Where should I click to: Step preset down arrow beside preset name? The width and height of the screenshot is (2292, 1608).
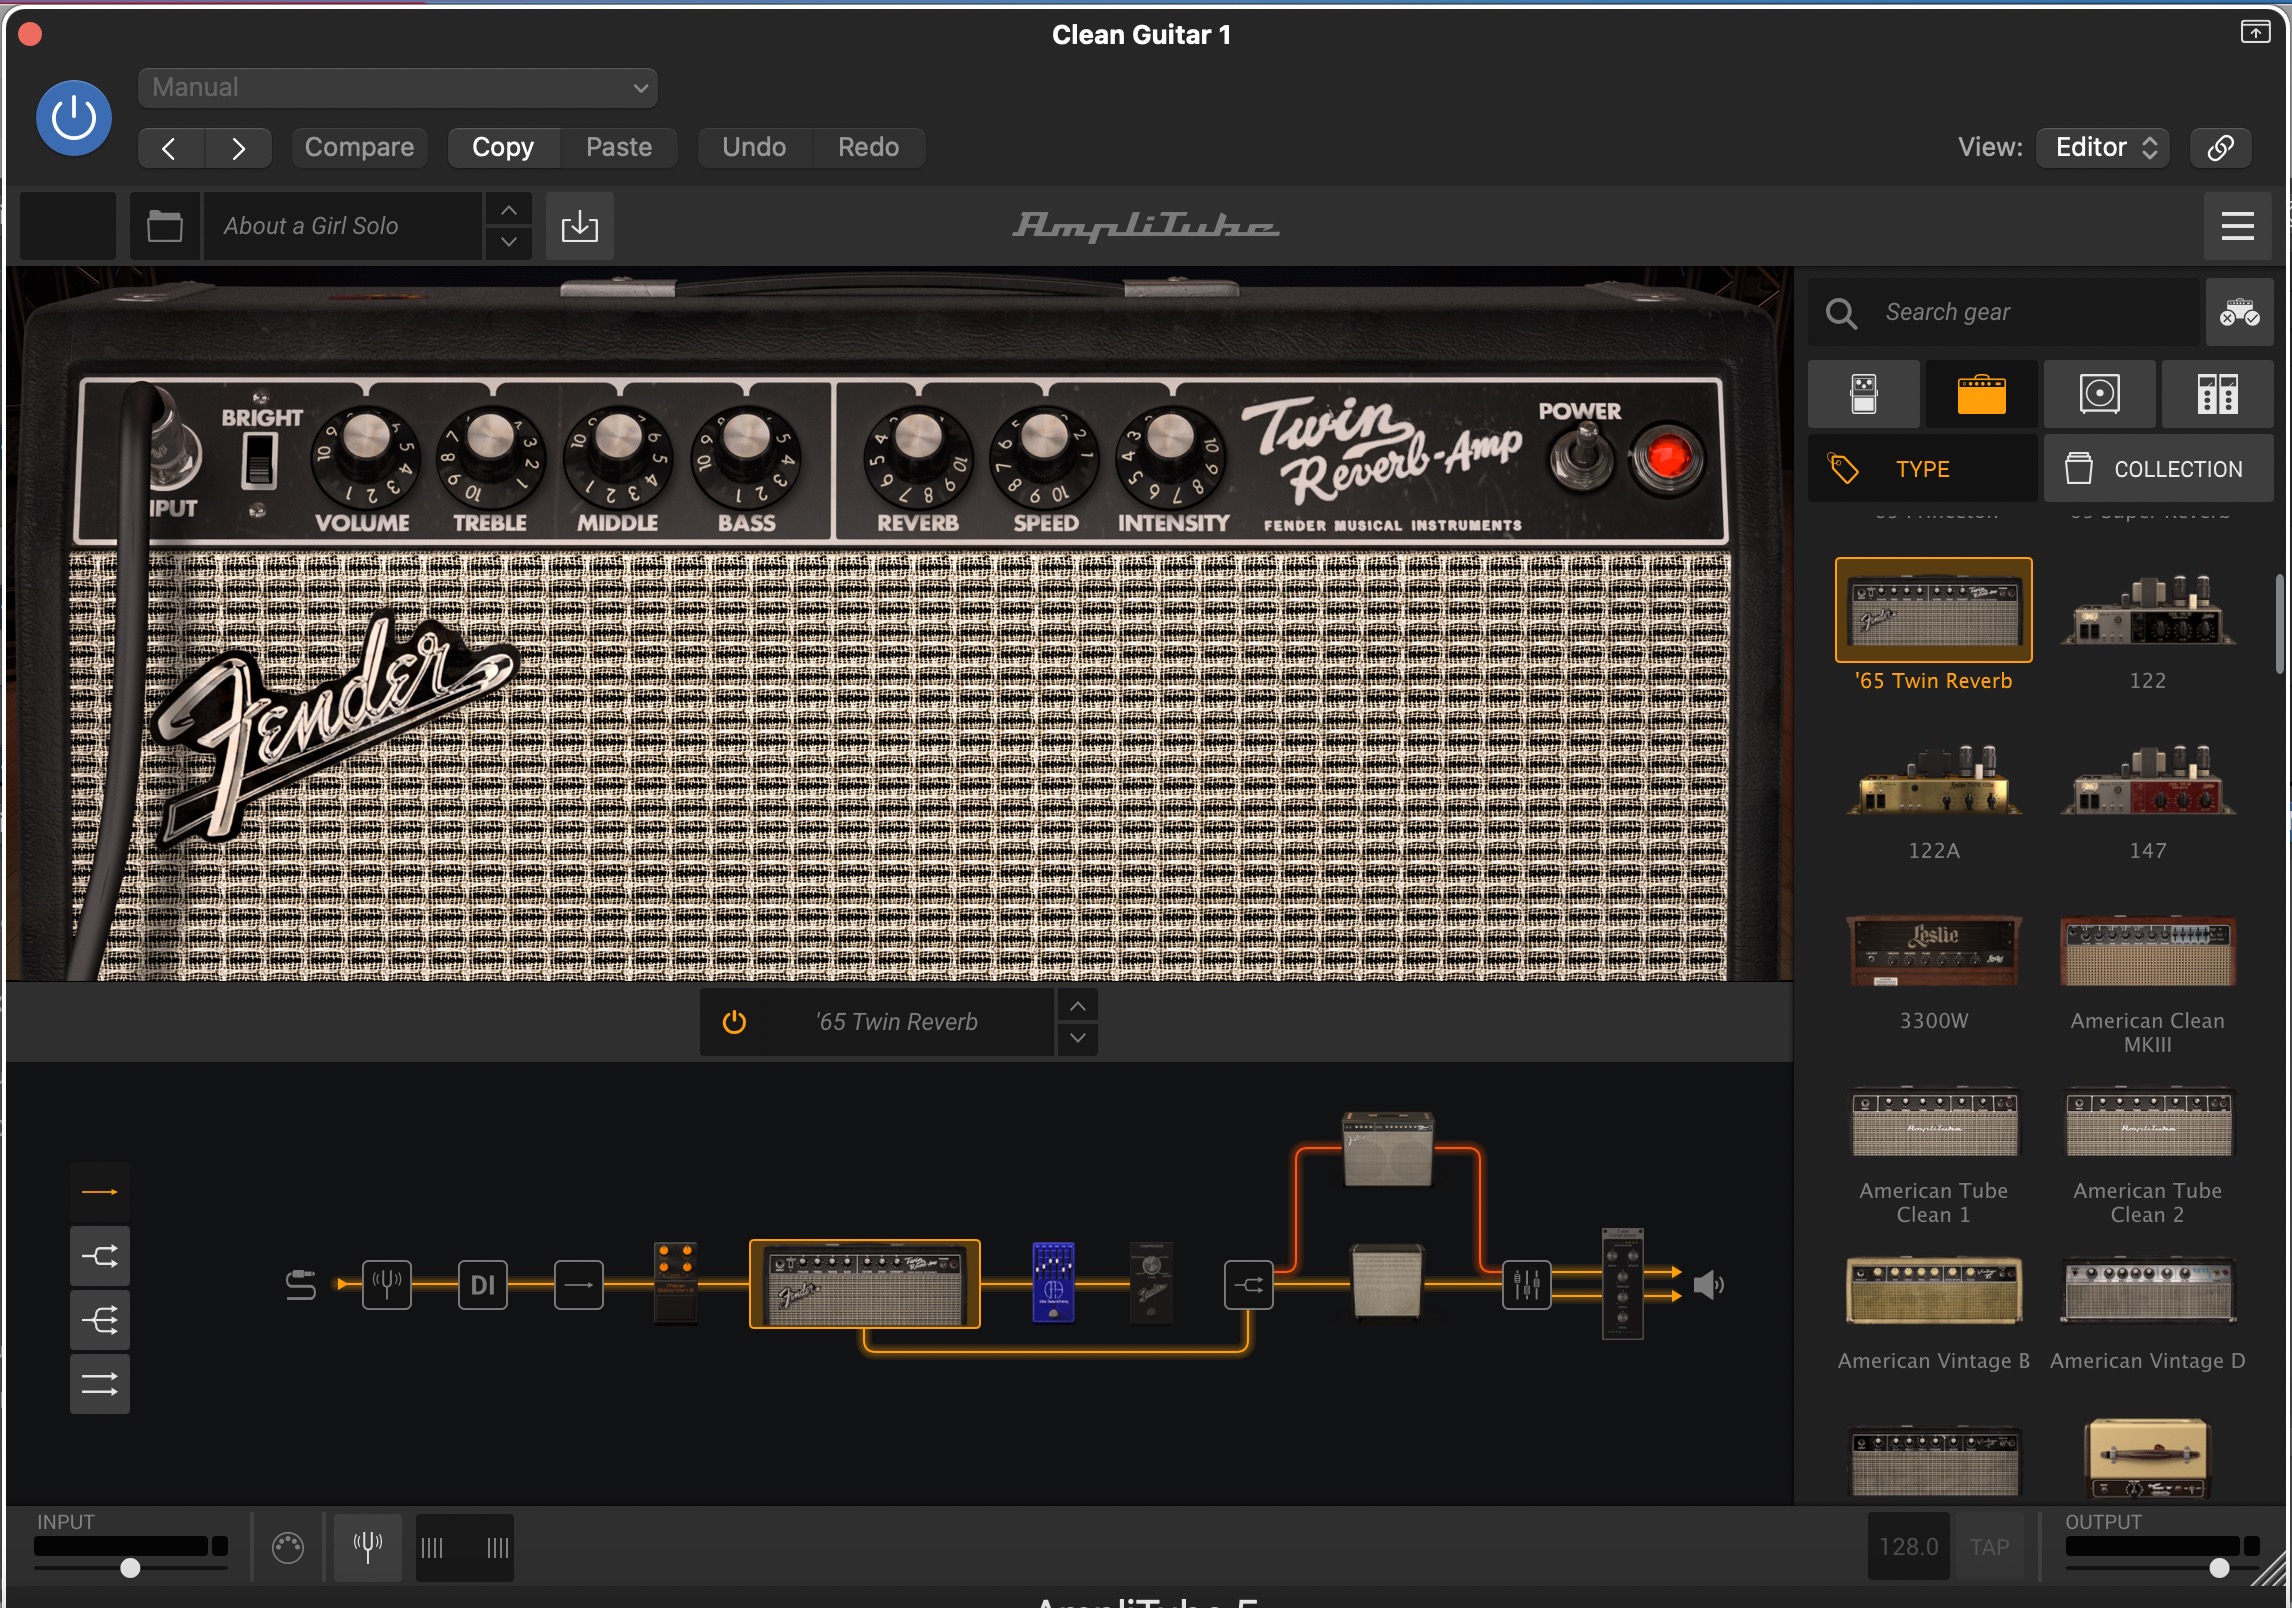509,242
